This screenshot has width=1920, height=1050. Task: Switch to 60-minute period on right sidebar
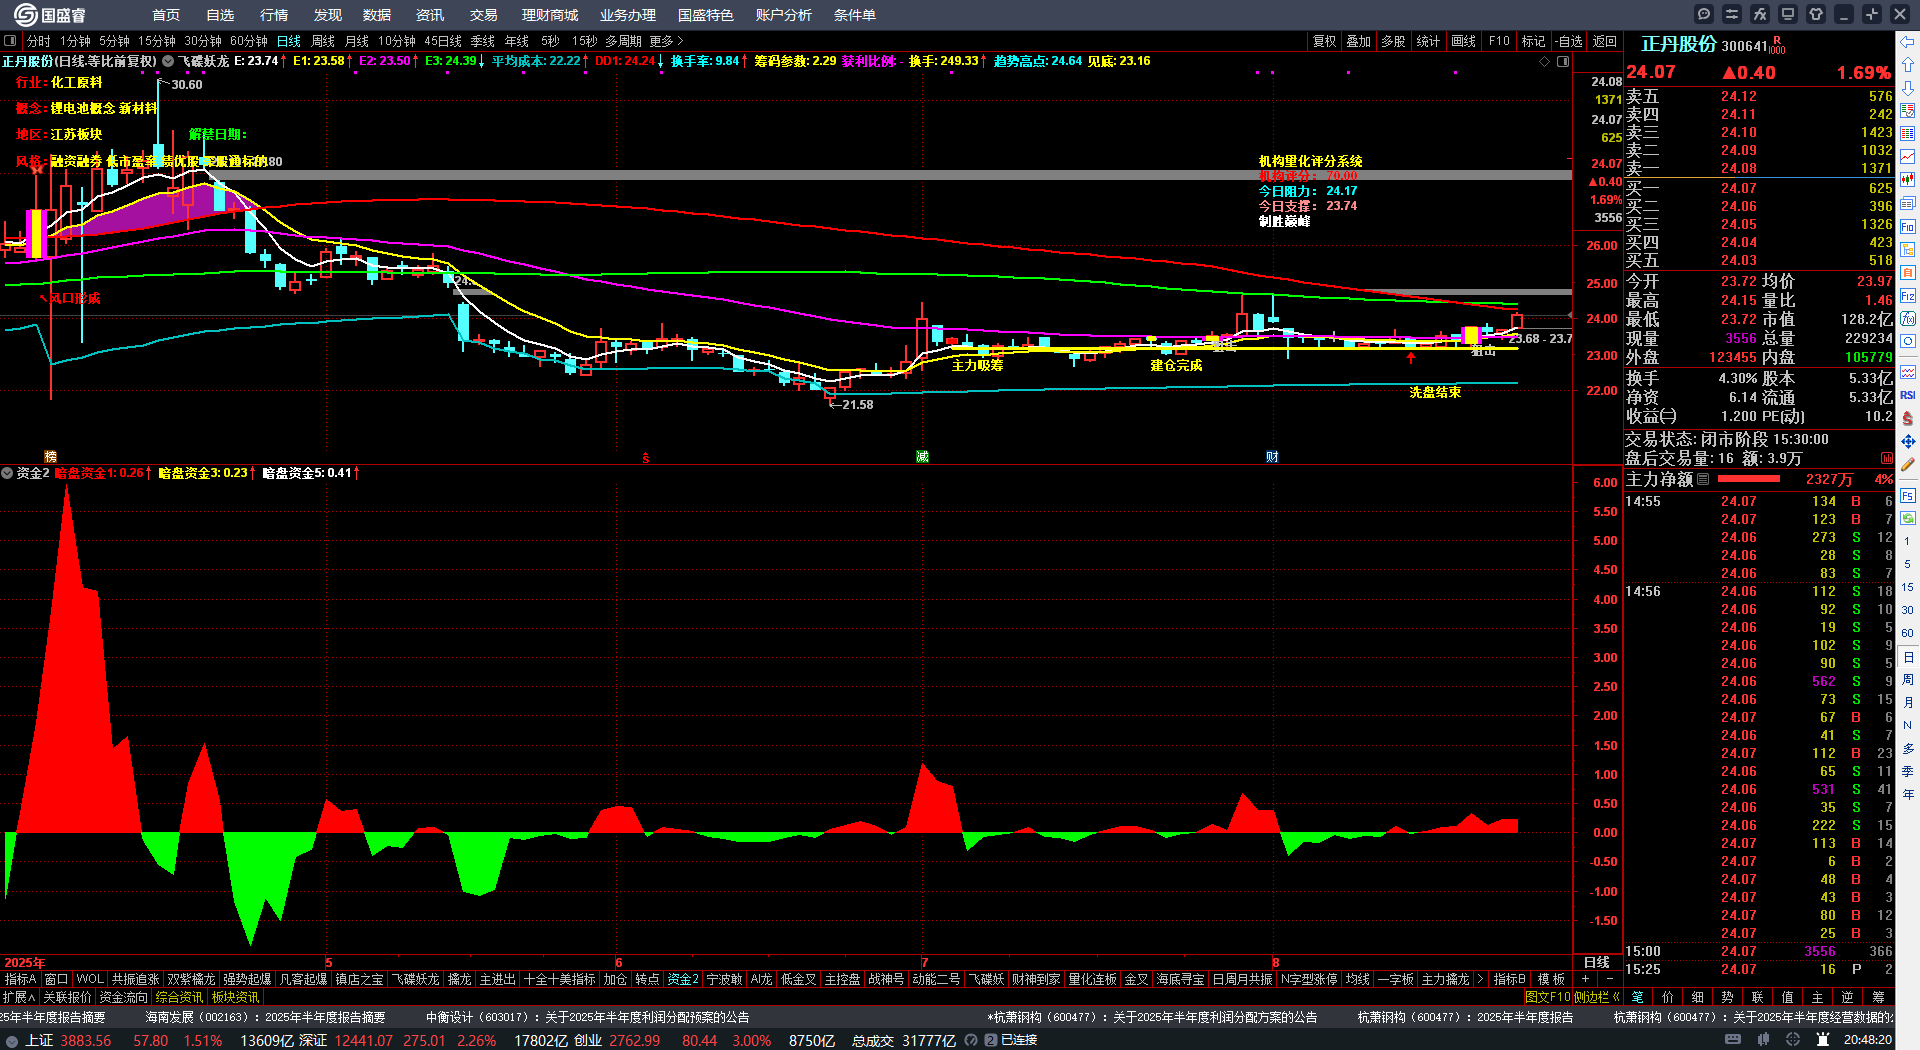pos(1907,633)
